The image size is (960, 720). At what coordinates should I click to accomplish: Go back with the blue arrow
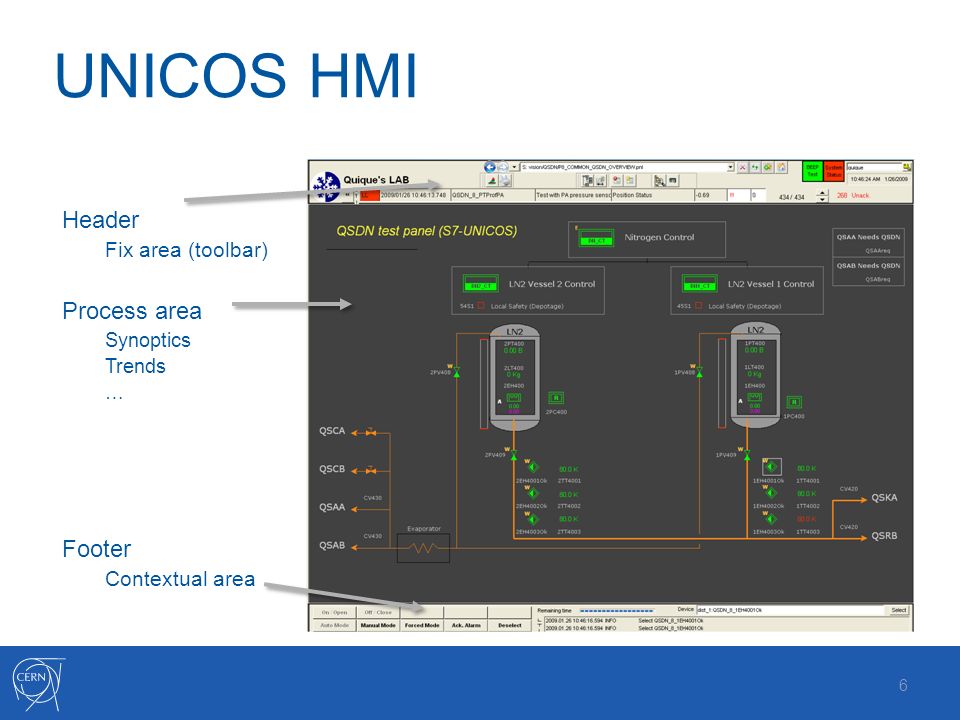[x=490, y=167]
